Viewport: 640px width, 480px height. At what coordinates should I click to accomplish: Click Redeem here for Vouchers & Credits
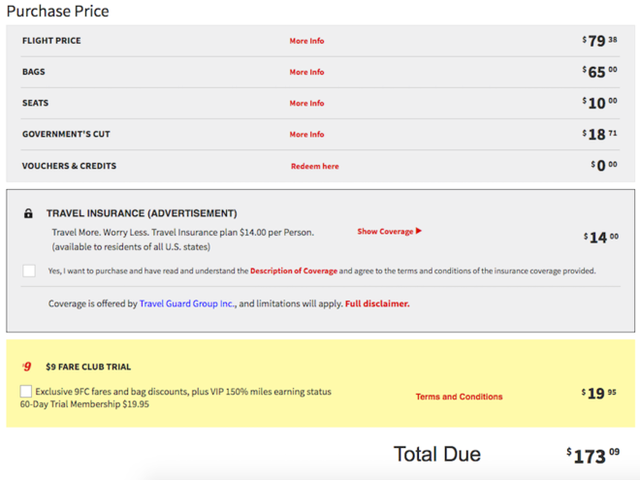point(314,166)
